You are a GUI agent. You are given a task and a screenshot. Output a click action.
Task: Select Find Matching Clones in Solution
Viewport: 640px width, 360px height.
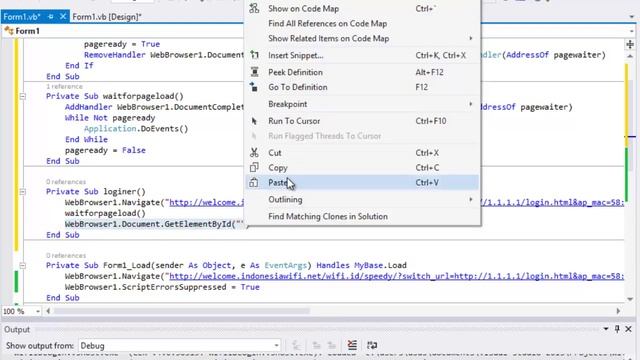point(362,216)
